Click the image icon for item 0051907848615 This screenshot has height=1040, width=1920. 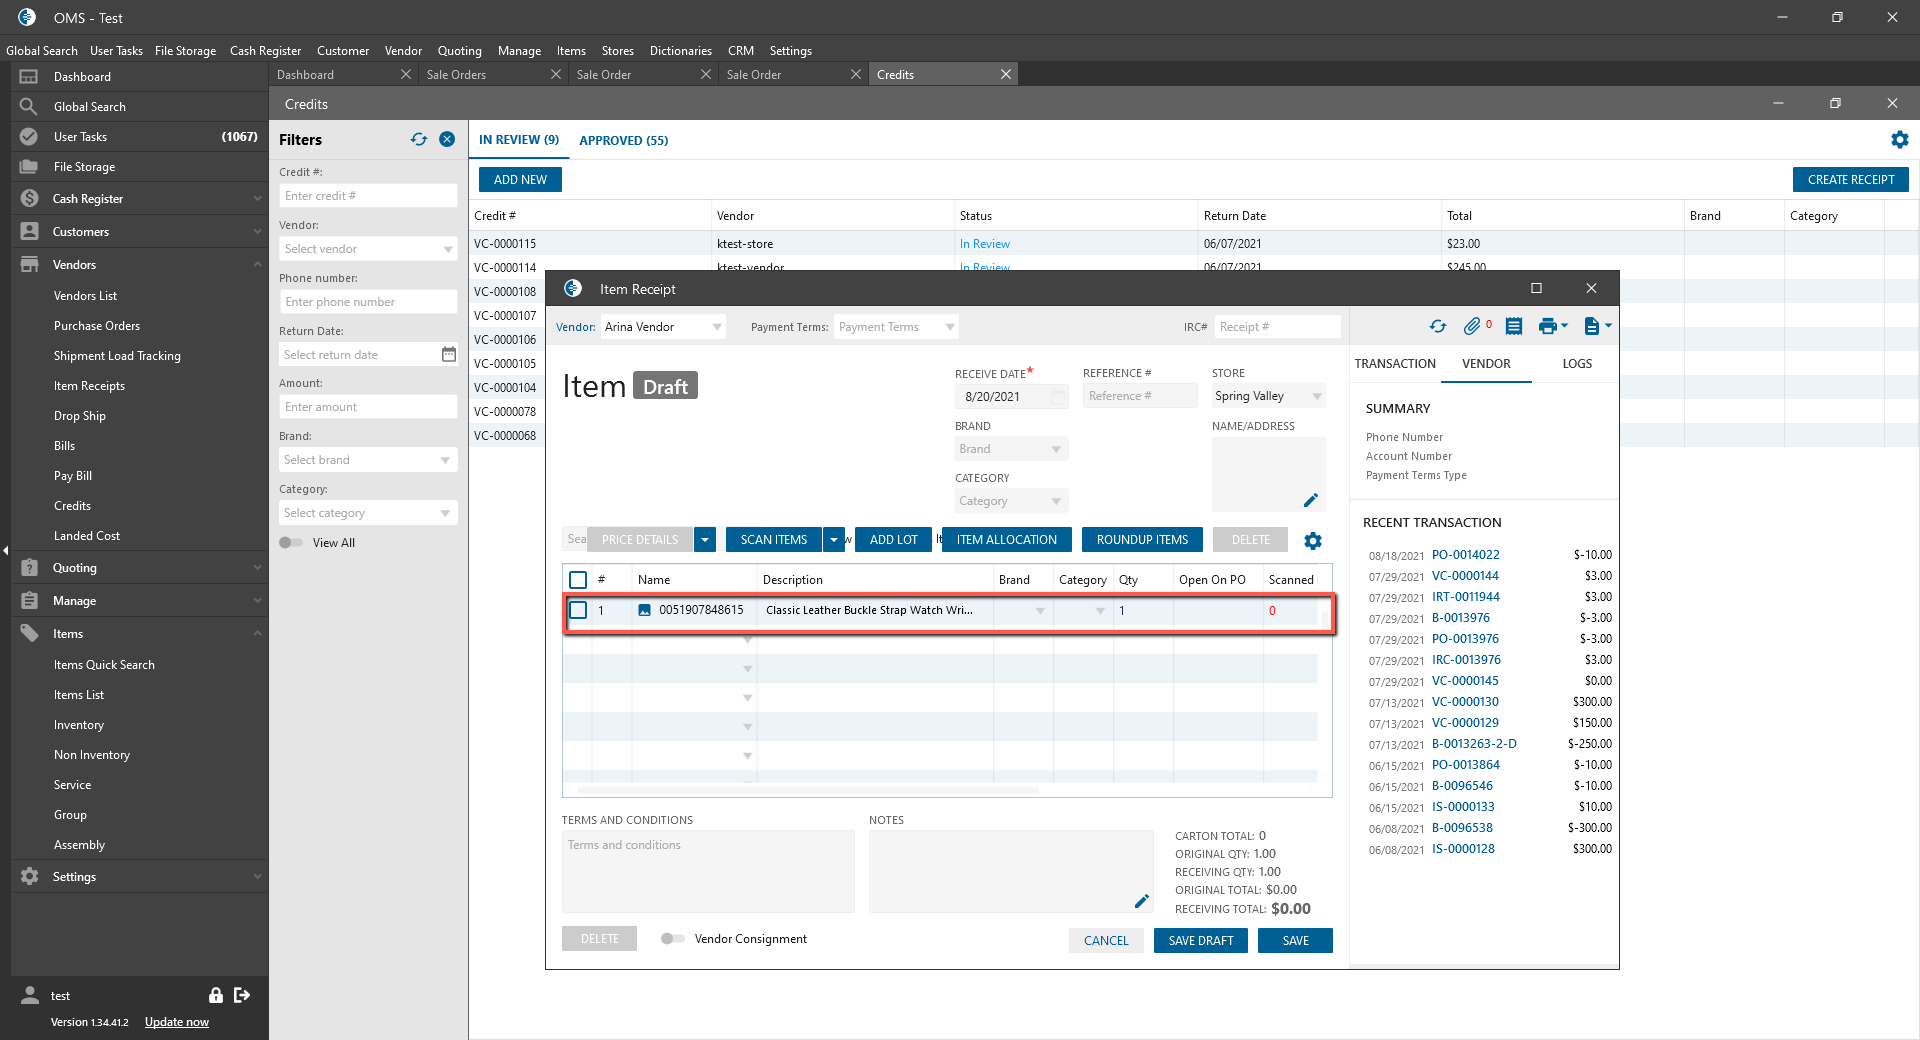(x=645, y=610)
